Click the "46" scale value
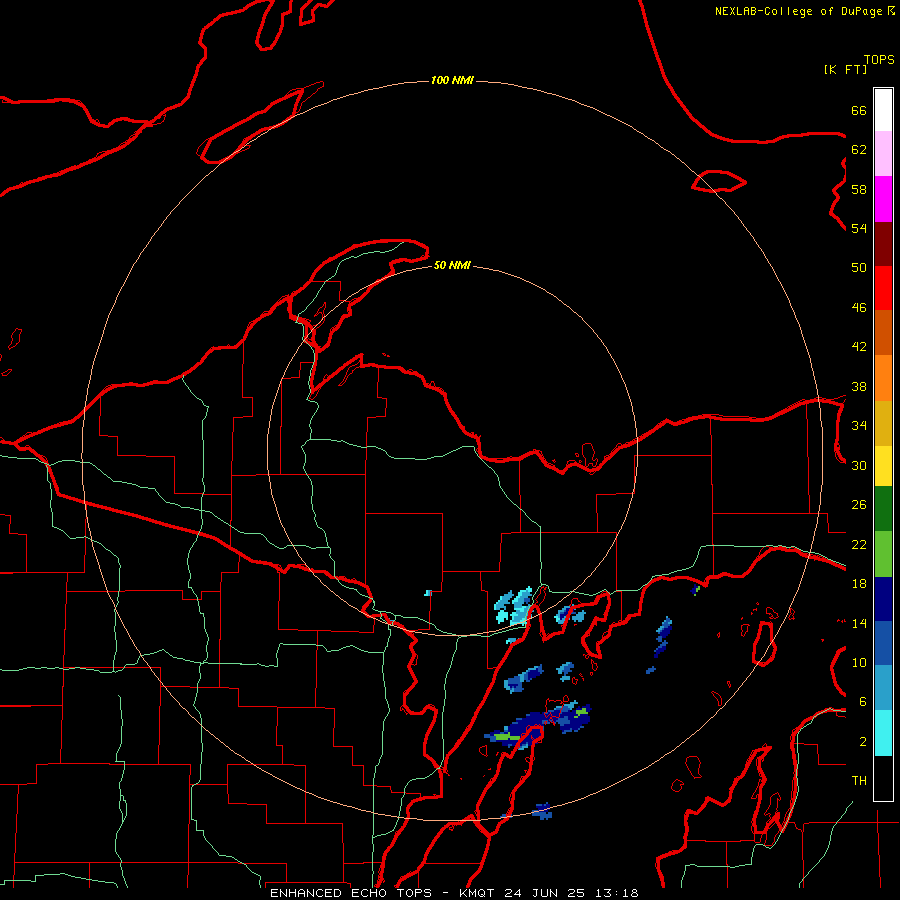The image size is (900, 900). [x=859, y=308]
